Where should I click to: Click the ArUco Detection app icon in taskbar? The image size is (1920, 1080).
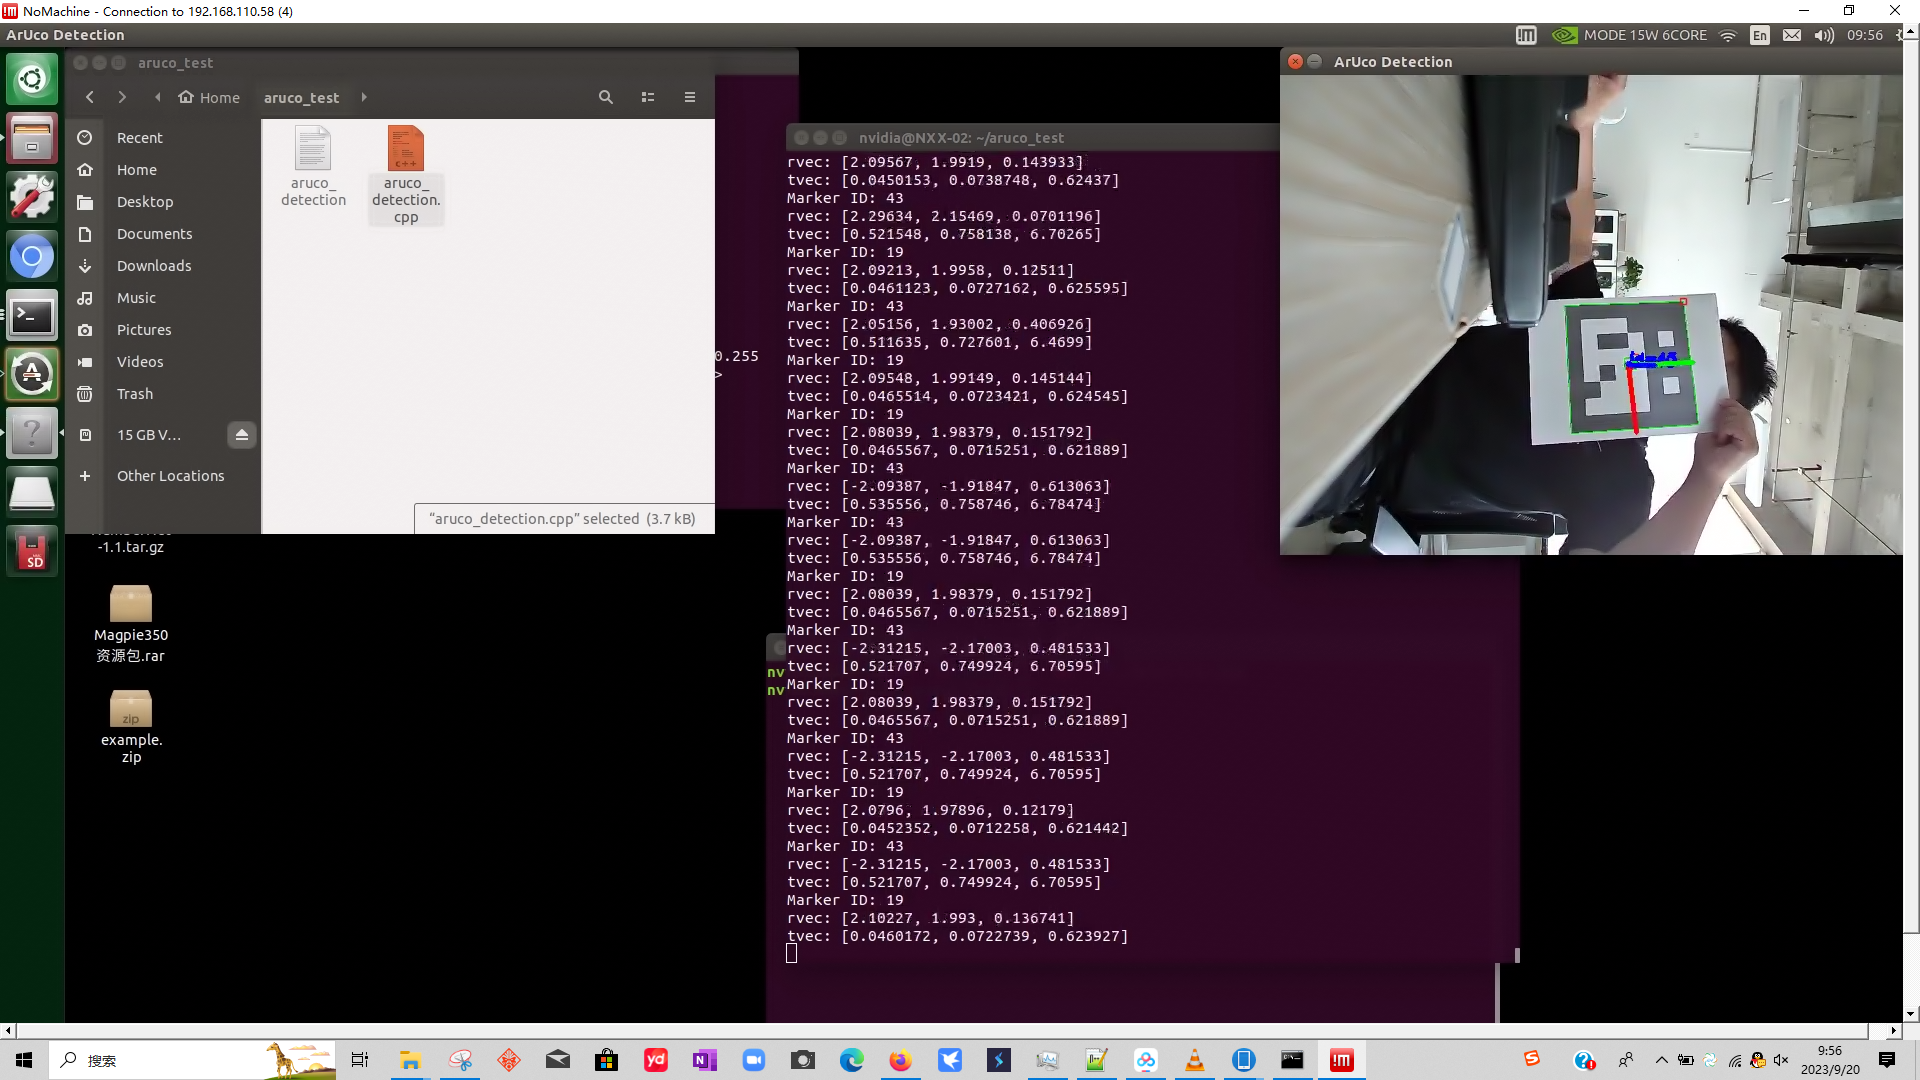point(32,433)
